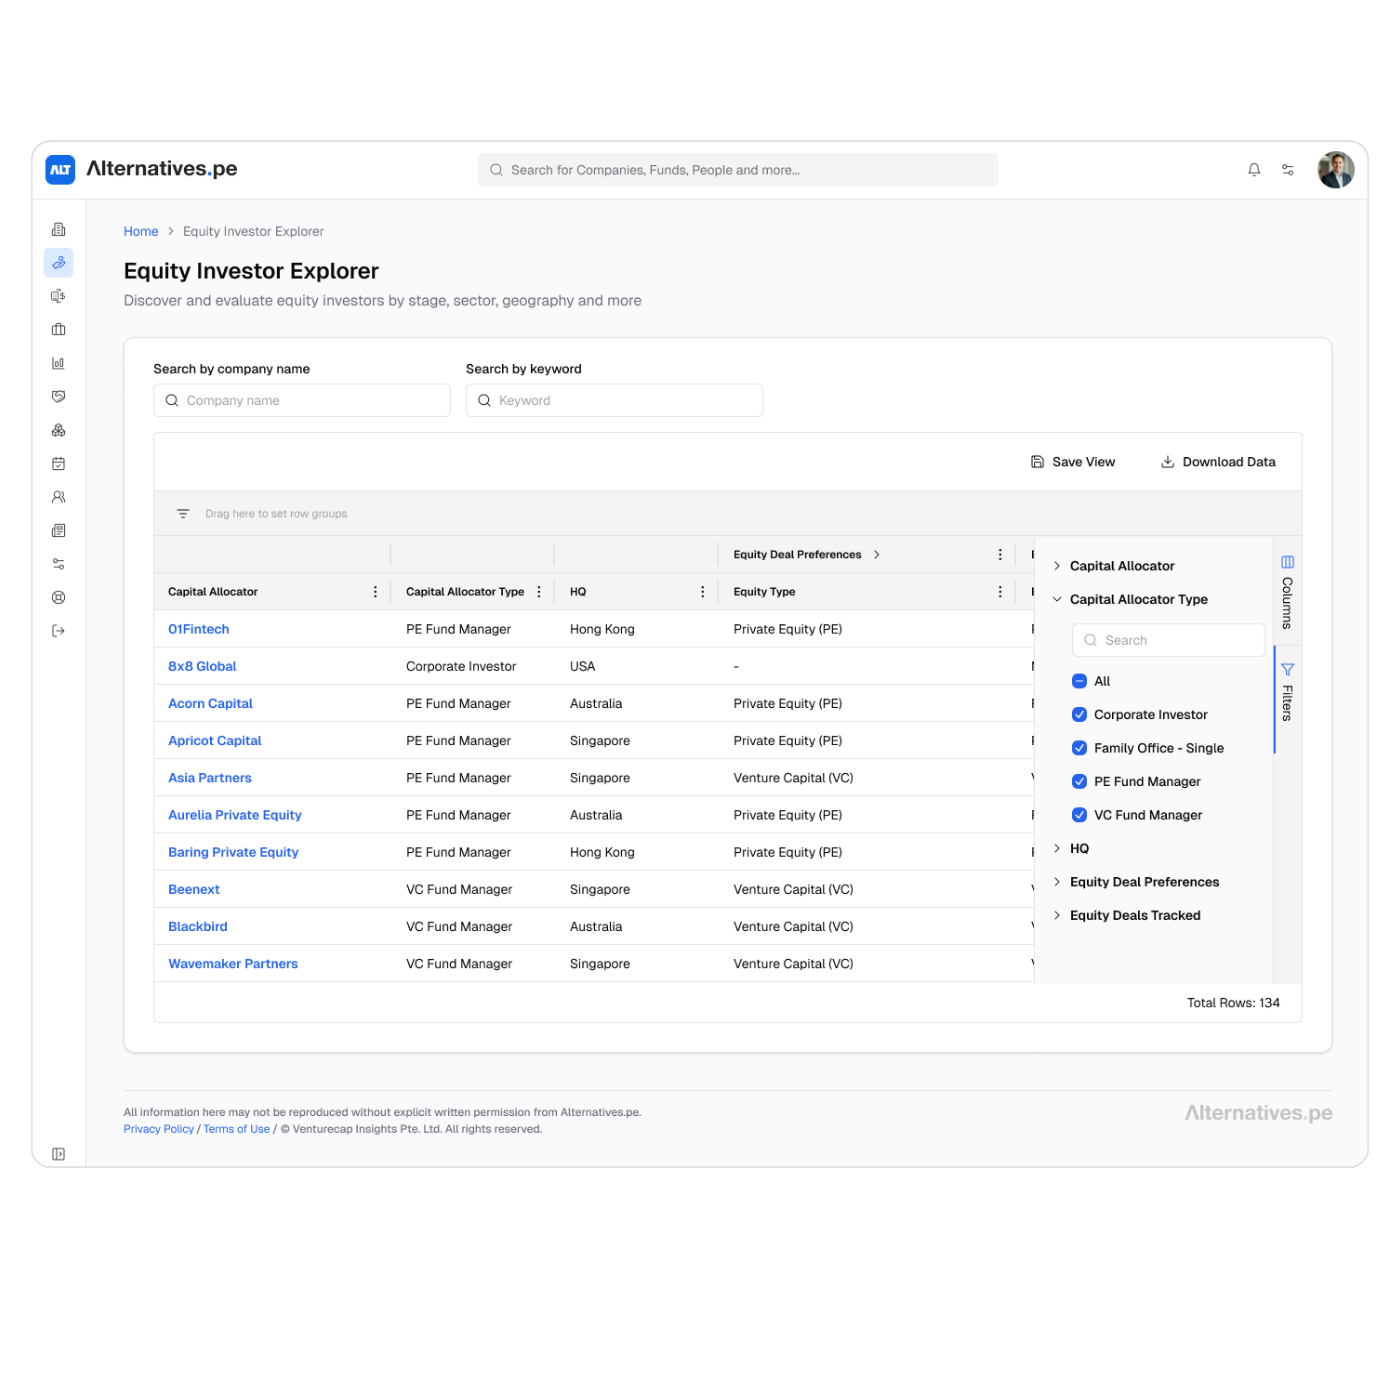Open the lifebuoy support sidebar icon
This screenshot has height=1400, width=1400.
59,597
